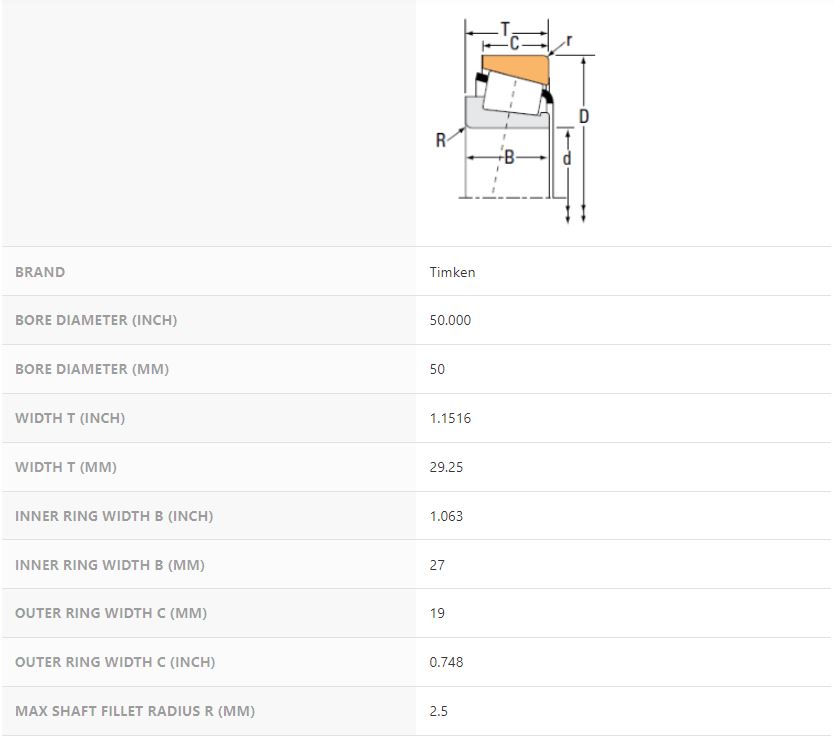Screen dimensions: 834x736
Task: Select the INNER RING WIDTH B (MM) label
Action: 110,565
